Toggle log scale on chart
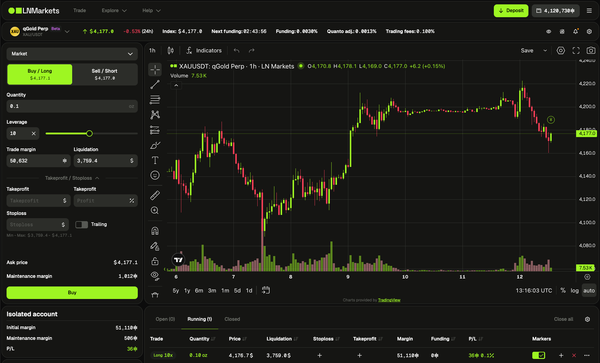 (x=575, y=291)
